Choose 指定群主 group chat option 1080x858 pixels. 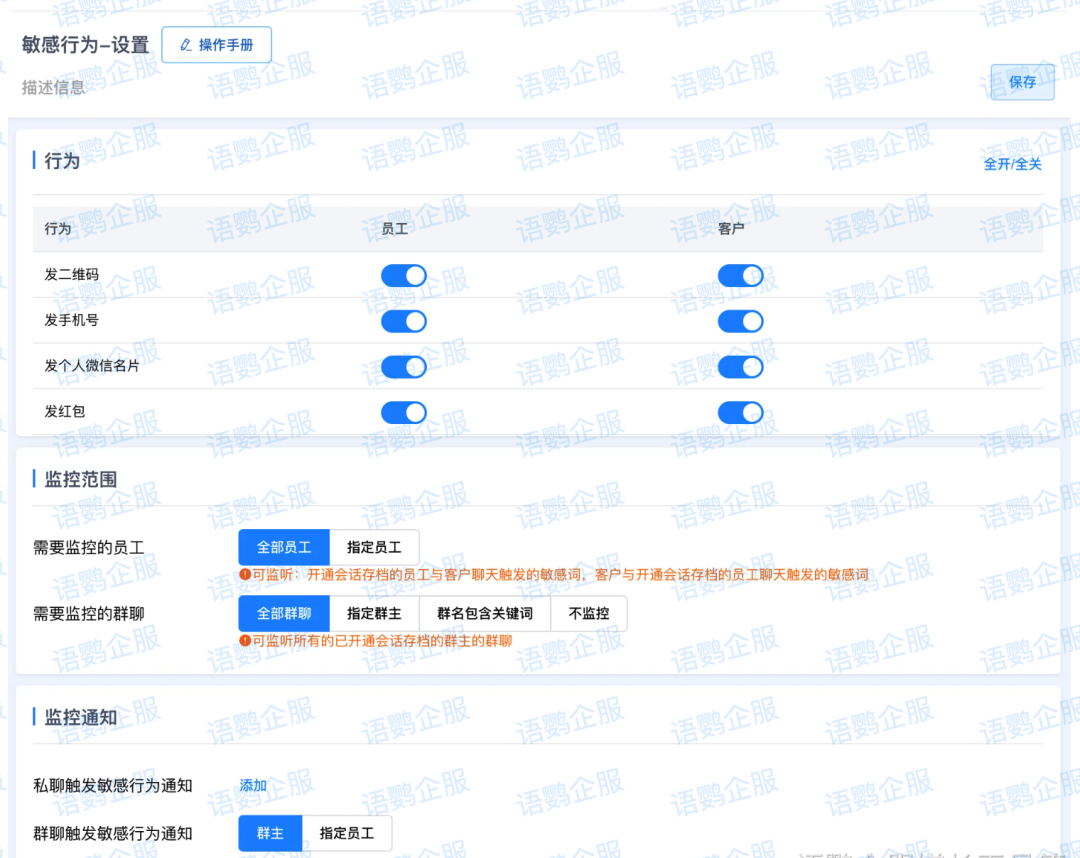point(374,614)
